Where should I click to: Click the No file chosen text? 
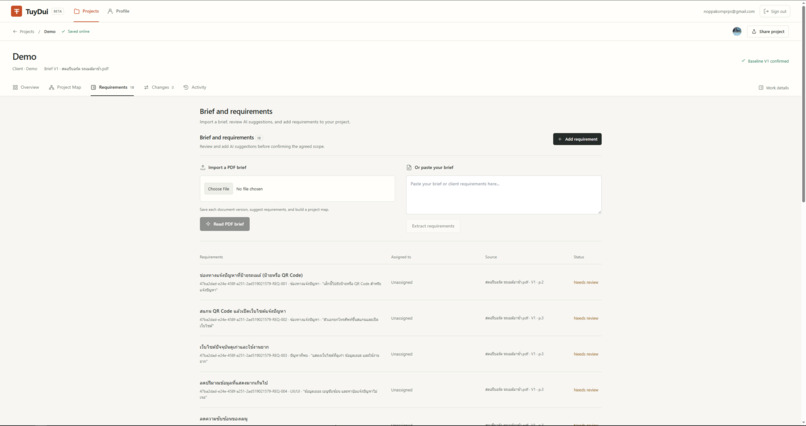(x=249, y=189)
